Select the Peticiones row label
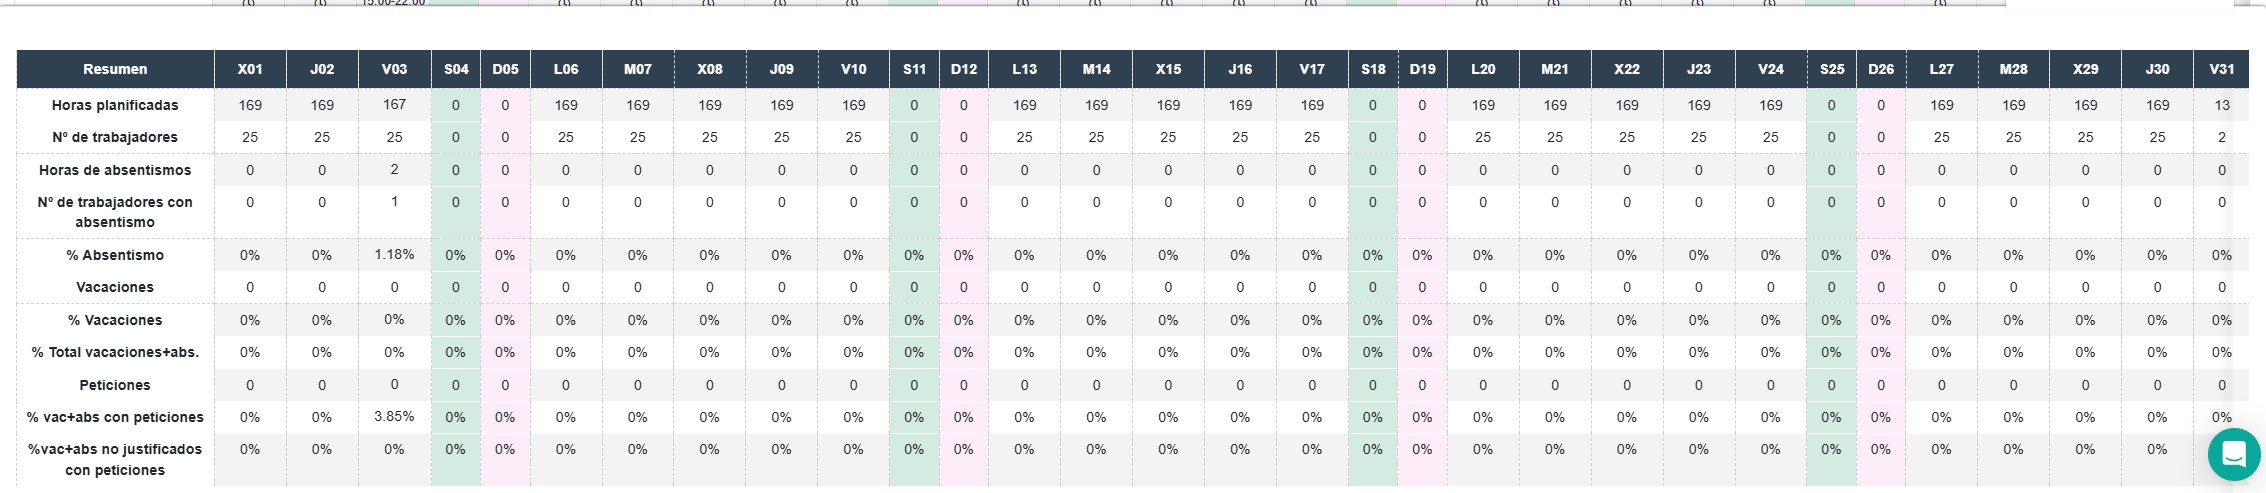 click(x=115, y=385)
